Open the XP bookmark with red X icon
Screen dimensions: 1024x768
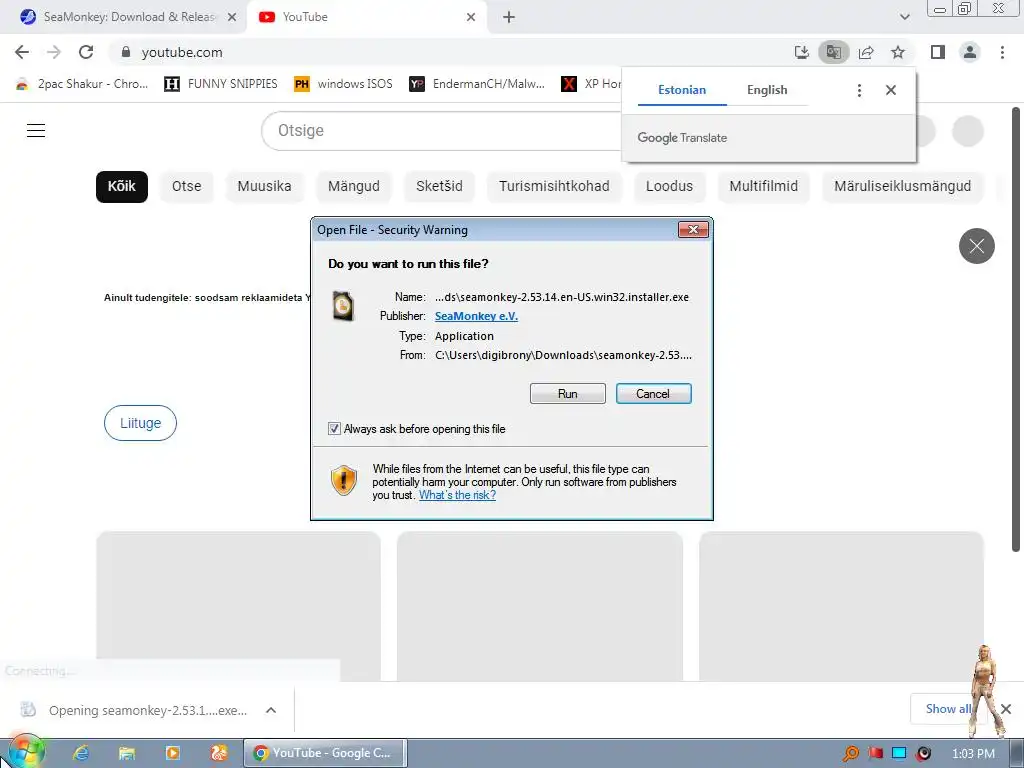click(x=591, y=84)
